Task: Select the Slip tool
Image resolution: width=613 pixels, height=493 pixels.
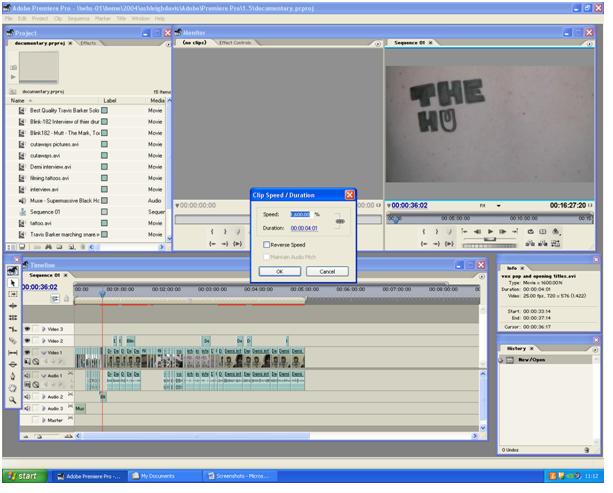Action: pos(13,353)
